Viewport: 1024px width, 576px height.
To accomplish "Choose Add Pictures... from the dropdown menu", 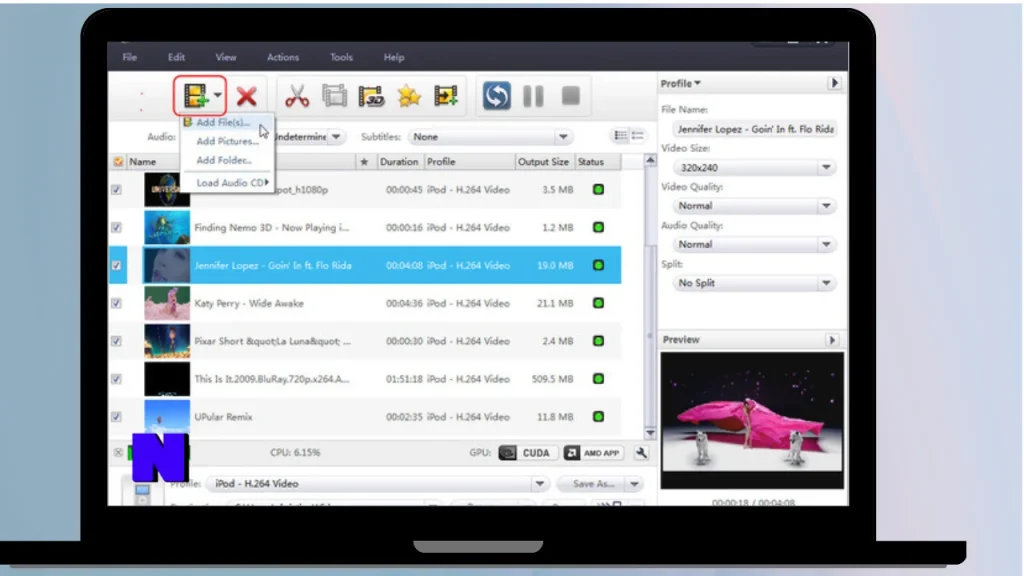I will (x=227, y=141).
